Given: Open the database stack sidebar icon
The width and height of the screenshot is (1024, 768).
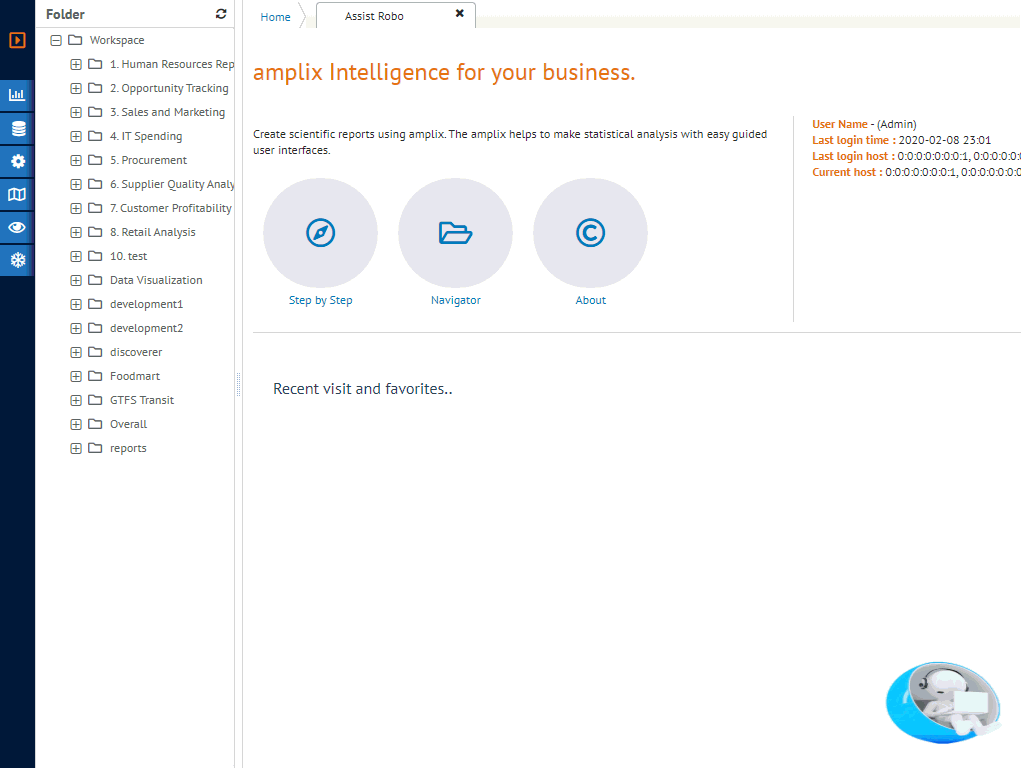Looking at the screenshot, I should tap(17, 128).
